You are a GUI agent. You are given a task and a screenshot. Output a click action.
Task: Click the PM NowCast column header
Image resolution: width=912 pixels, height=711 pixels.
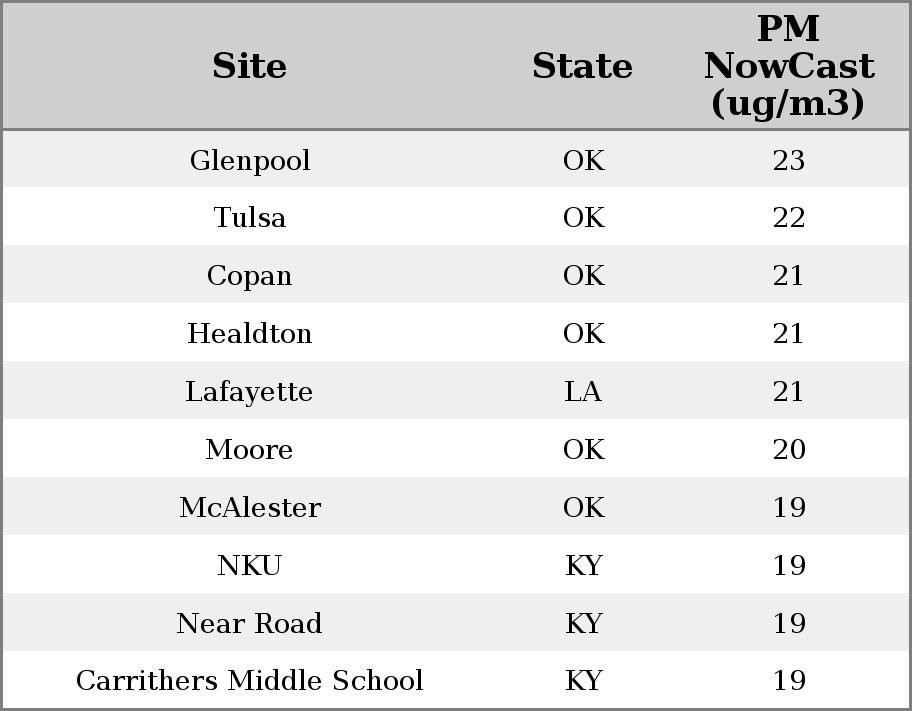pos(788,66)
